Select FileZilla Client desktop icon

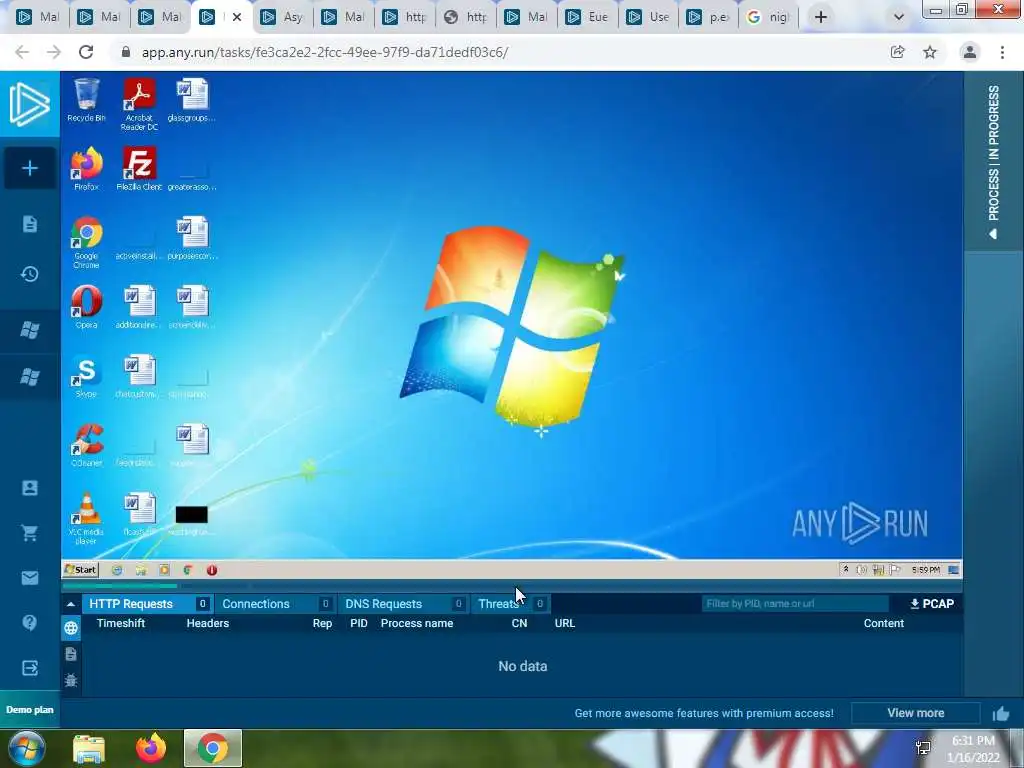tap(139, 168)
